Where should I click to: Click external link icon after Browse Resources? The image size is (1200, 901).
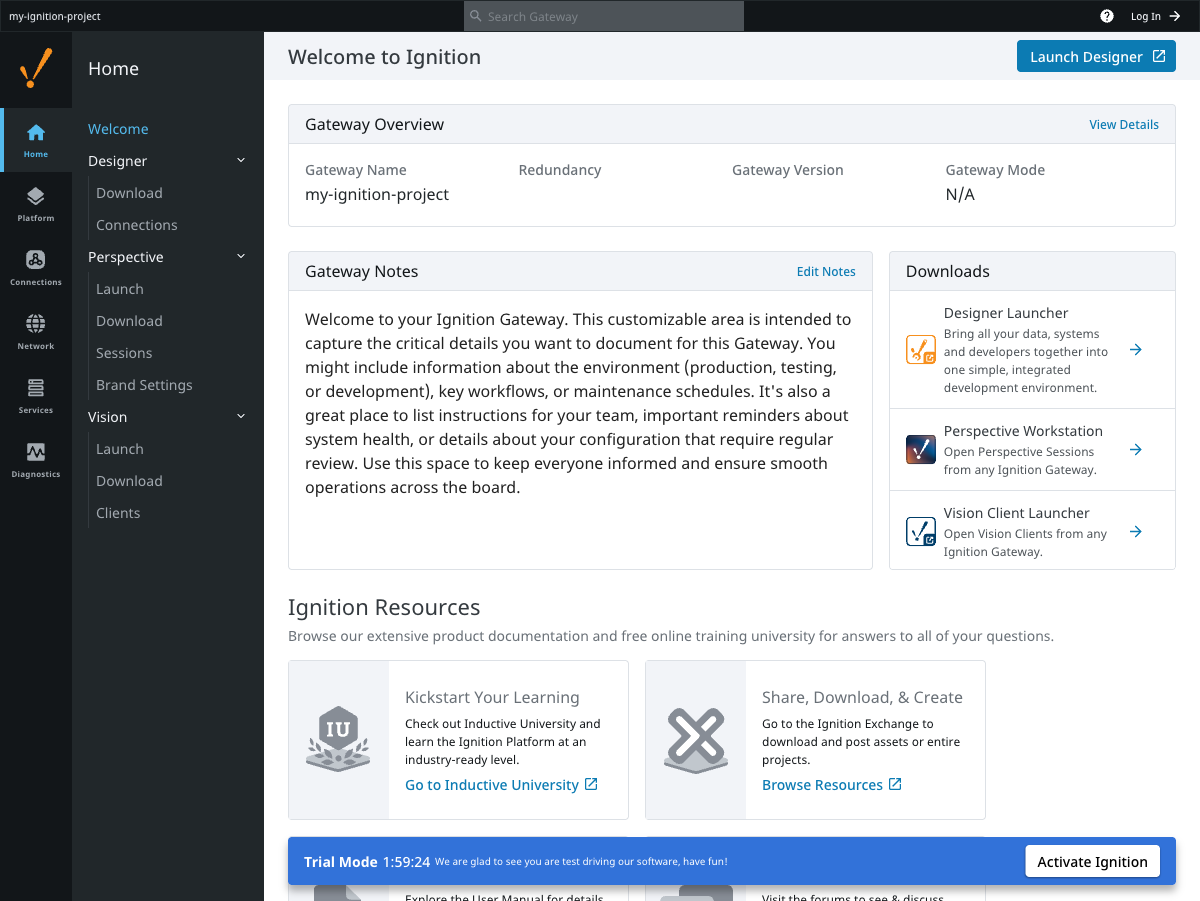896,784
